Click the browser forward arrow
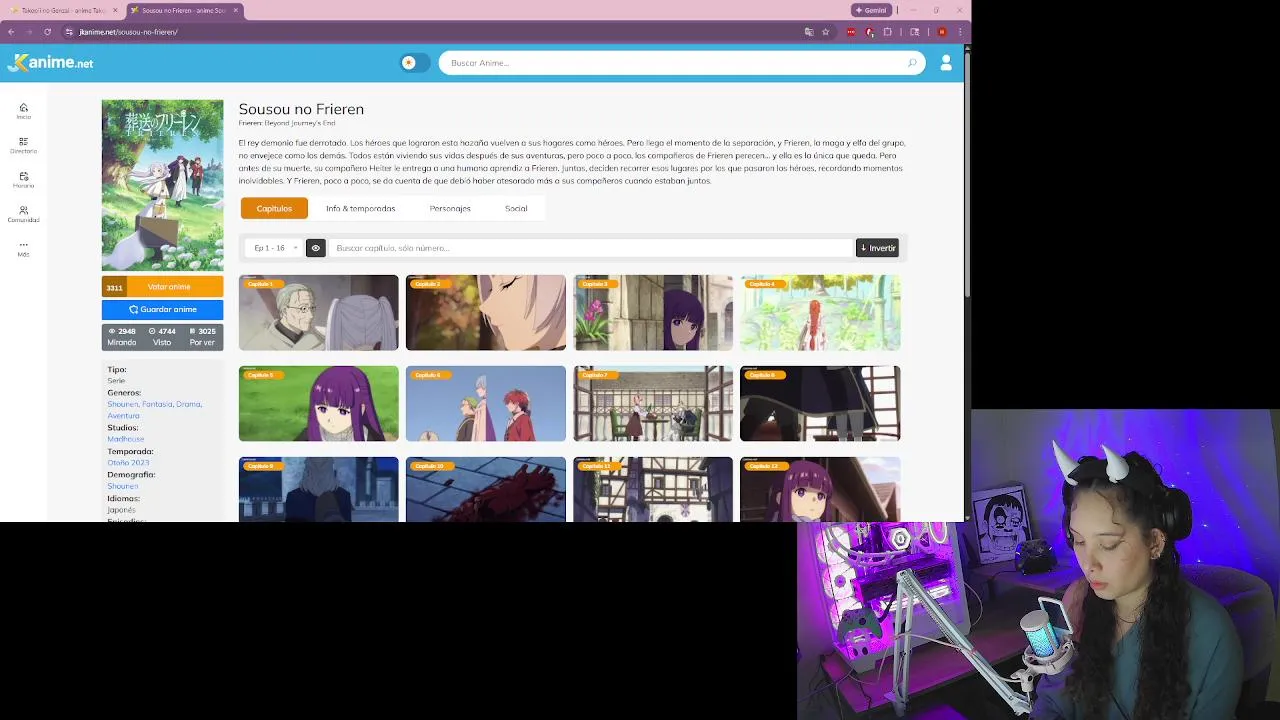This screenshot has width=1280, height=720. coord(29,32)
